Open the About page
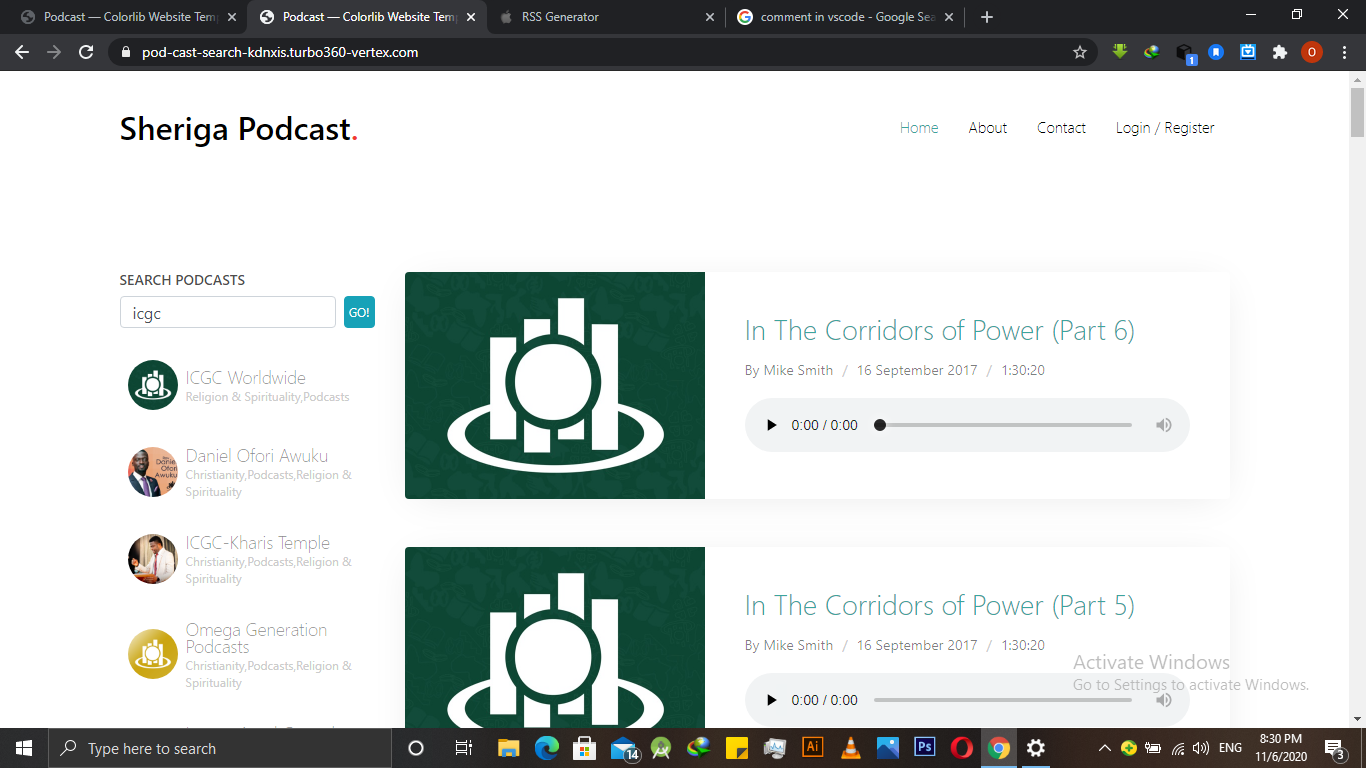This screenshot has width=1366, height=768. coord(987,128)
